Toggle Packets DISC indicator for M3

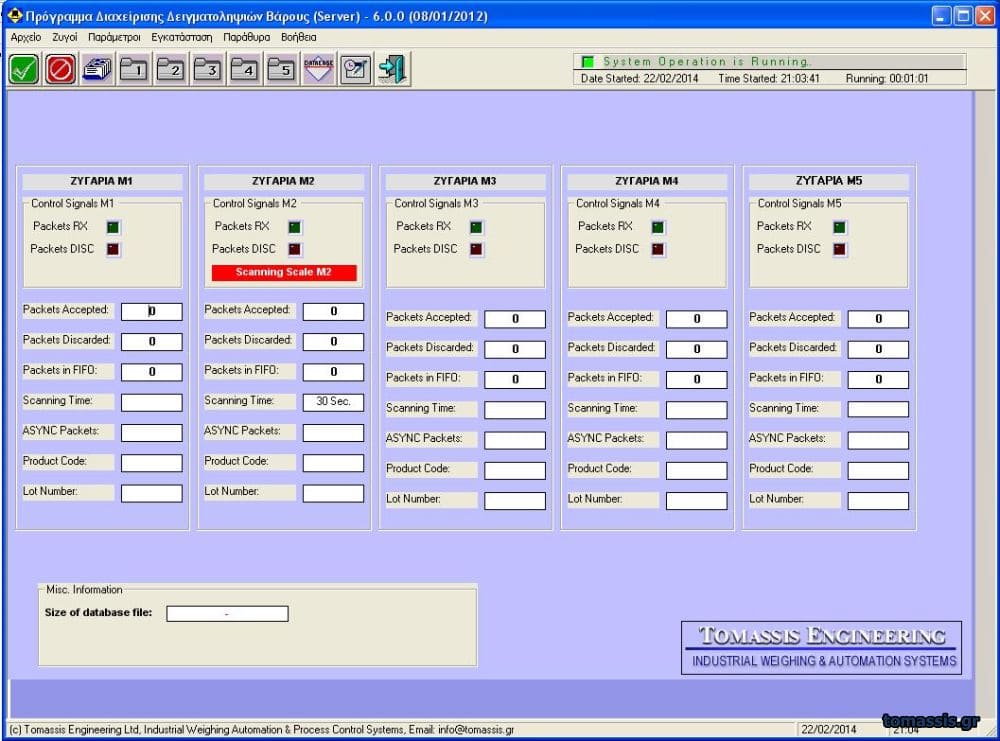click(x=476, y=249)
